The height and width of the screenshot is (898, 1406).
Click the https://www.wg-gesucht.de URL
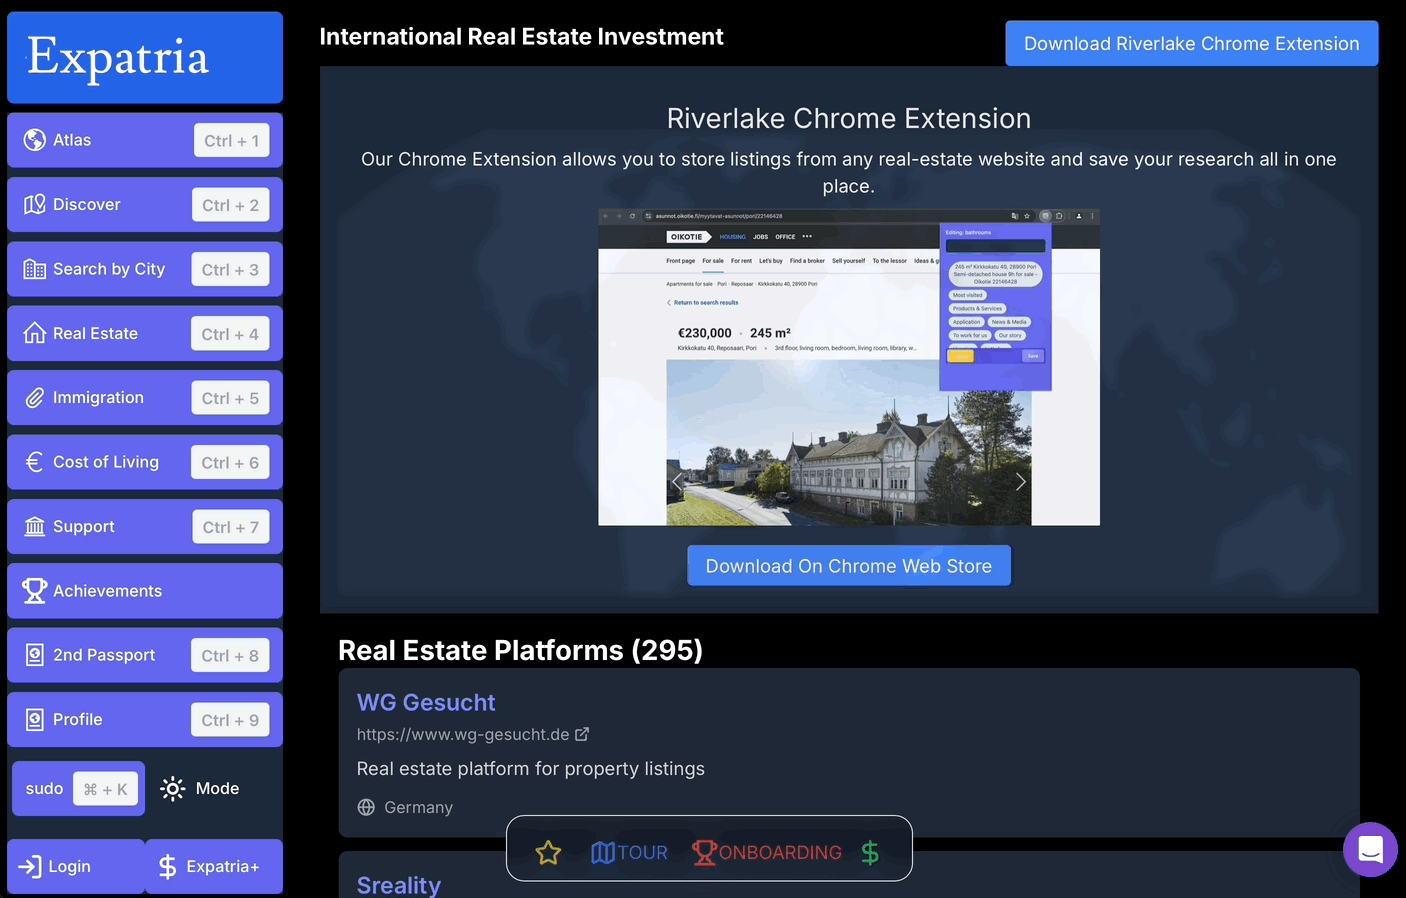pos(463,734)
